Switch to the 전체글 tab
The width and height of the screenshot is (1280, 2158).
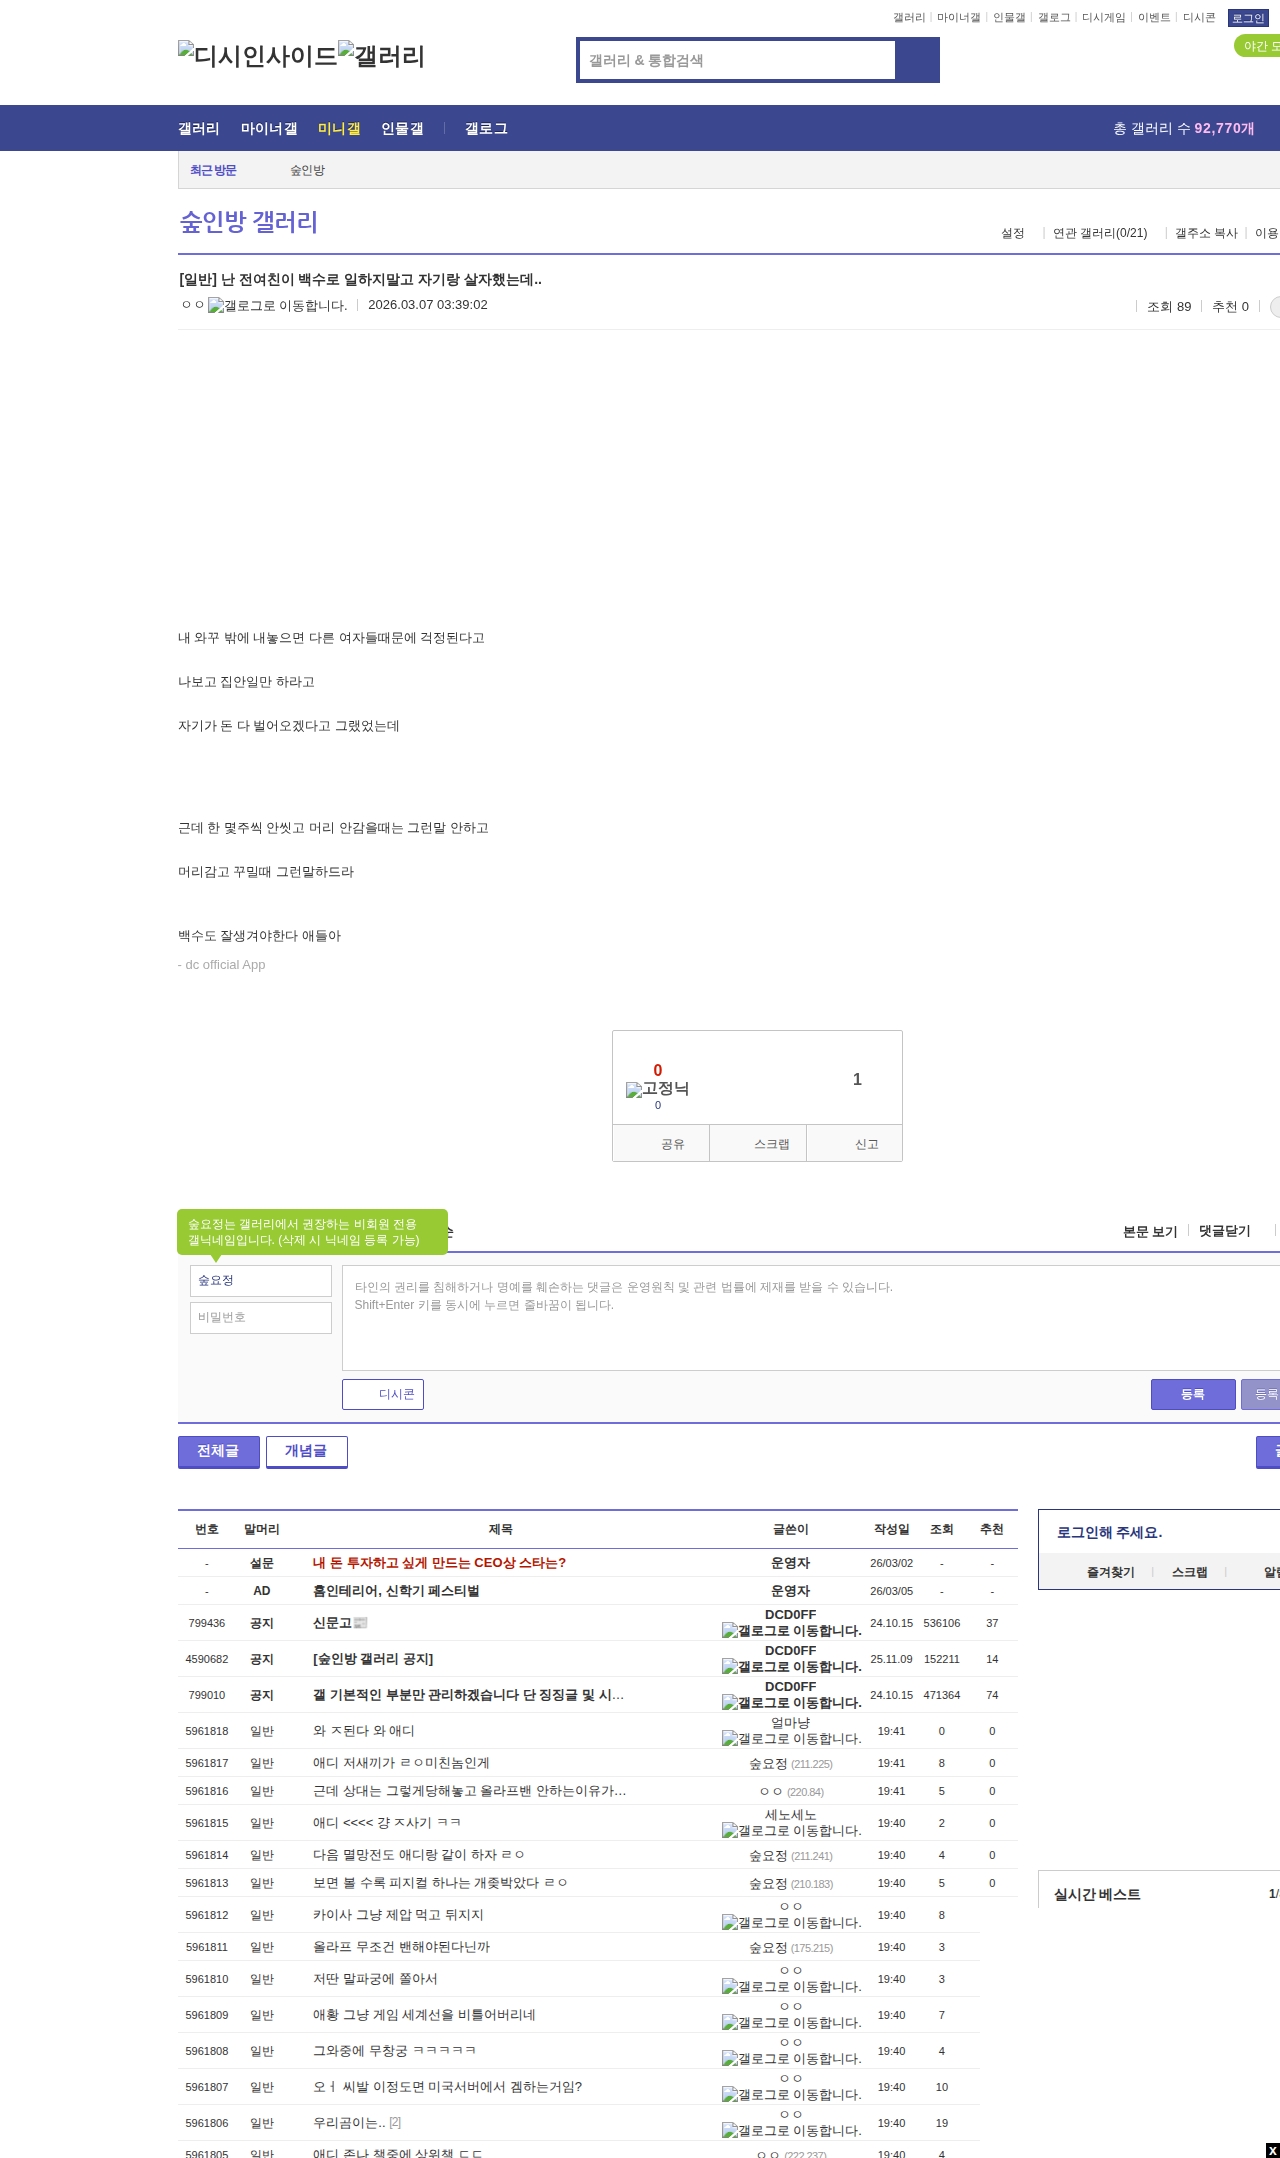219,1452
